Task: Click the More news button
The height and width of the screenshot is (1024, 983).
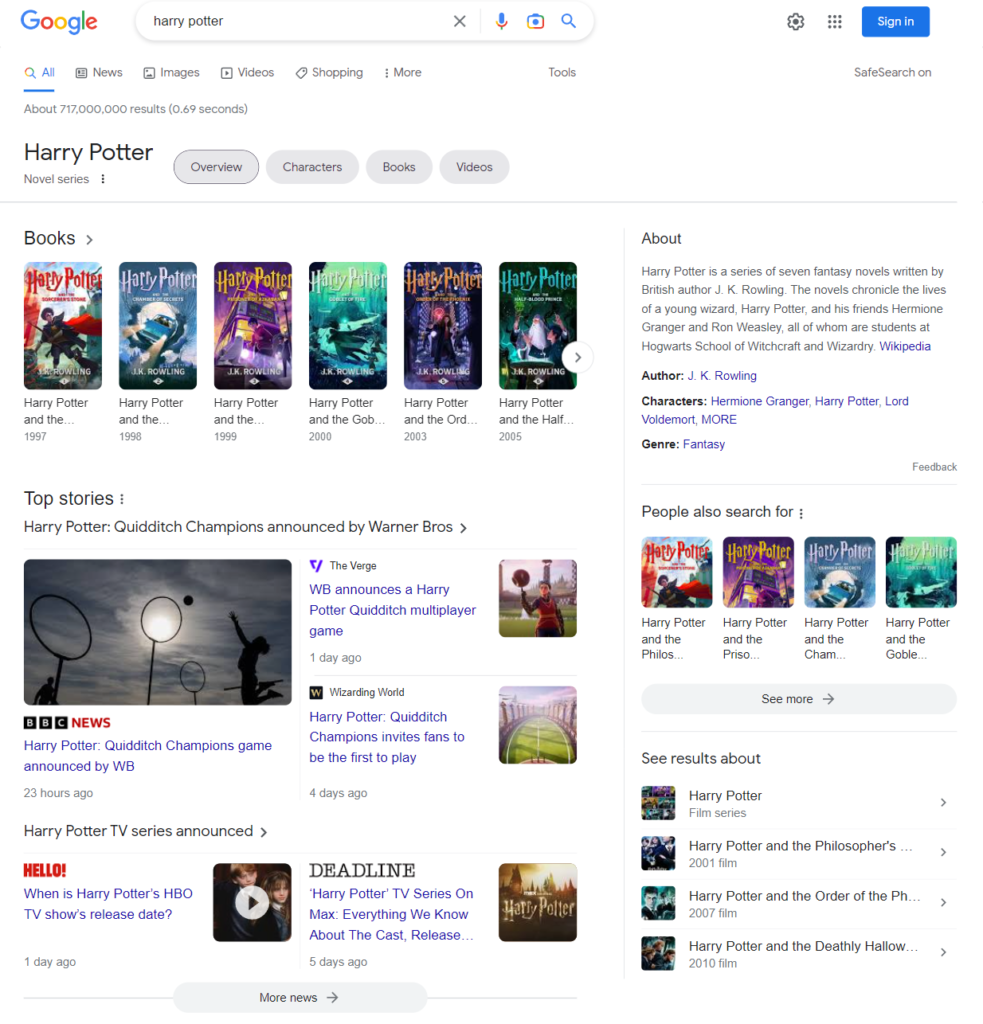Action: (x=300, y=997)
